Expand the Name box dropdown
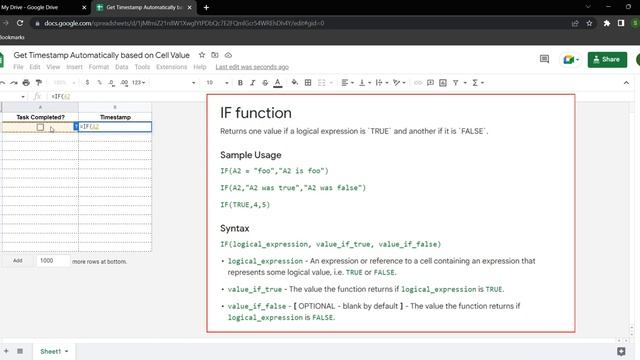 click(23, 97)
